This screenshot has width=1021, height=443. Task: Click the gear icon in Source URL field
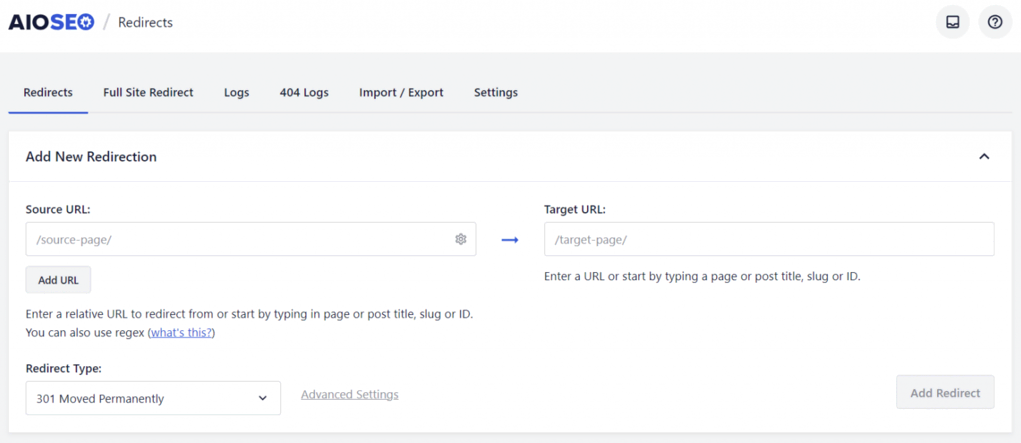(x=461, y=239)
